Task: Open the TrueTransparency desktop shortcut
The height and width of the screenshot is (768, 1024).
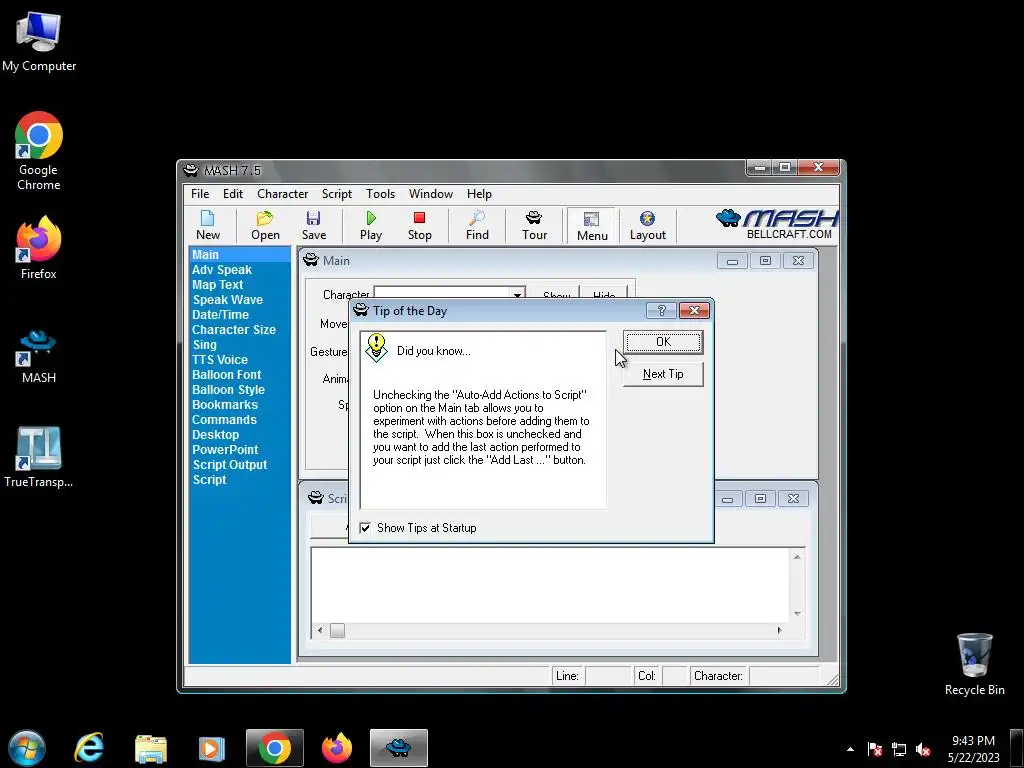Action: coord(38,457)
